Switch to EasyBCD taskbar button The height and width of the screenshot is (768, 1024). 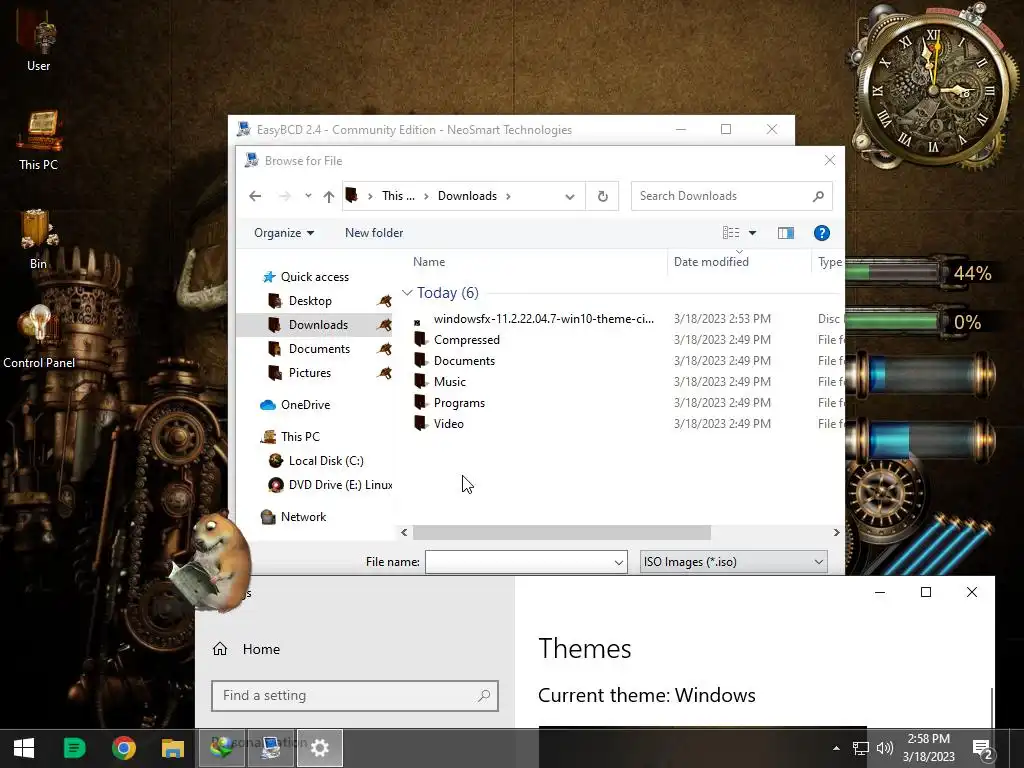[x=270, y=748]
